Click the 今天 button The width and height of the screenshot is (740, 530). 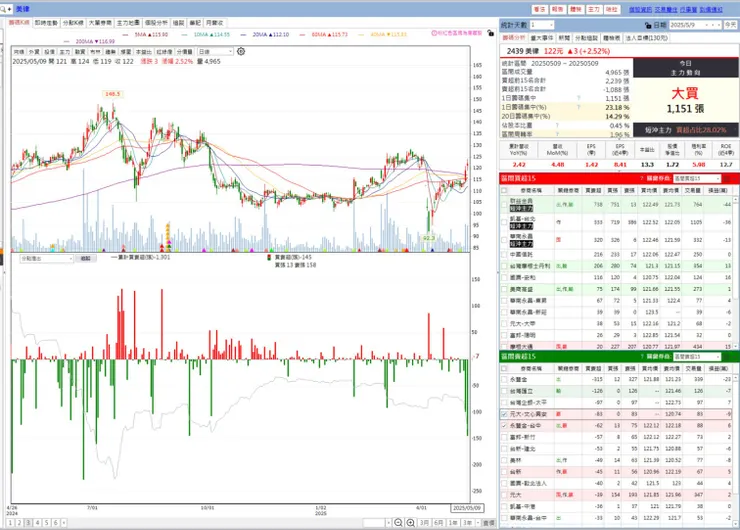731,25
